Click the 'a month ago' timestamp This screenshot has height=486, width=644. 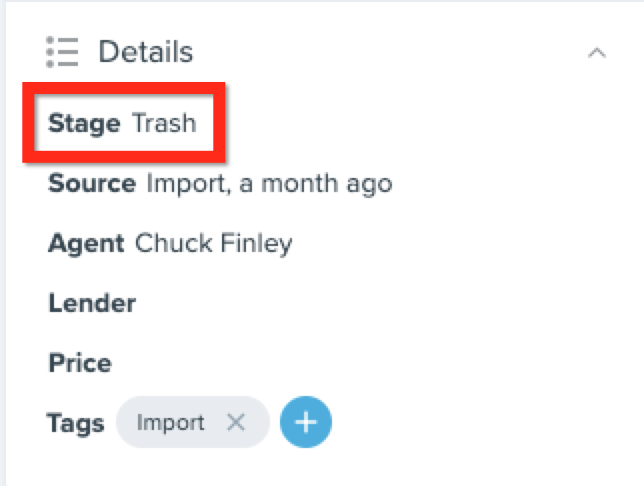tap(316, 184)
